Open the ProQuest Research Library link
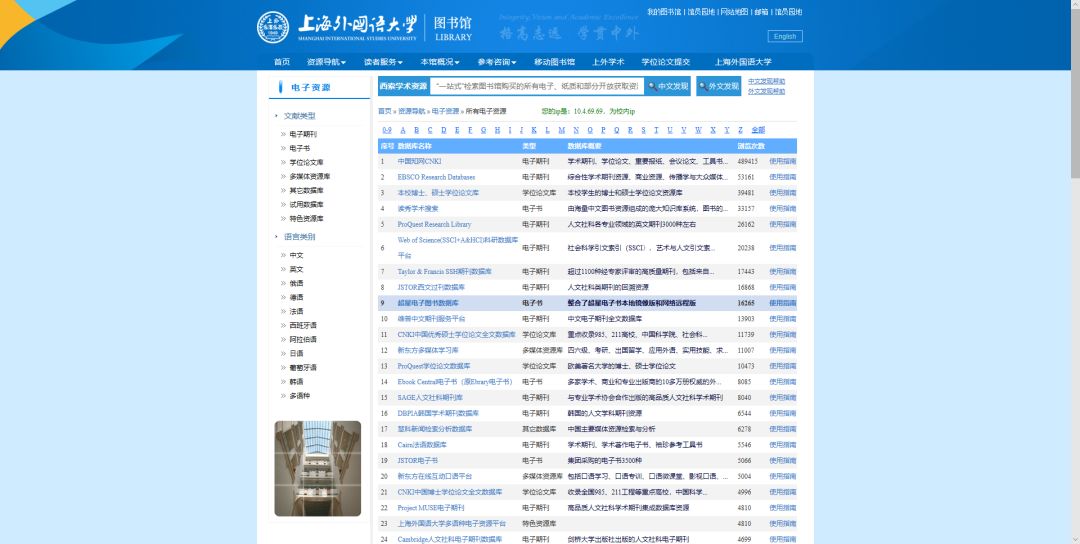Screen dimensions: 1080x544 (x=434, y=224)
